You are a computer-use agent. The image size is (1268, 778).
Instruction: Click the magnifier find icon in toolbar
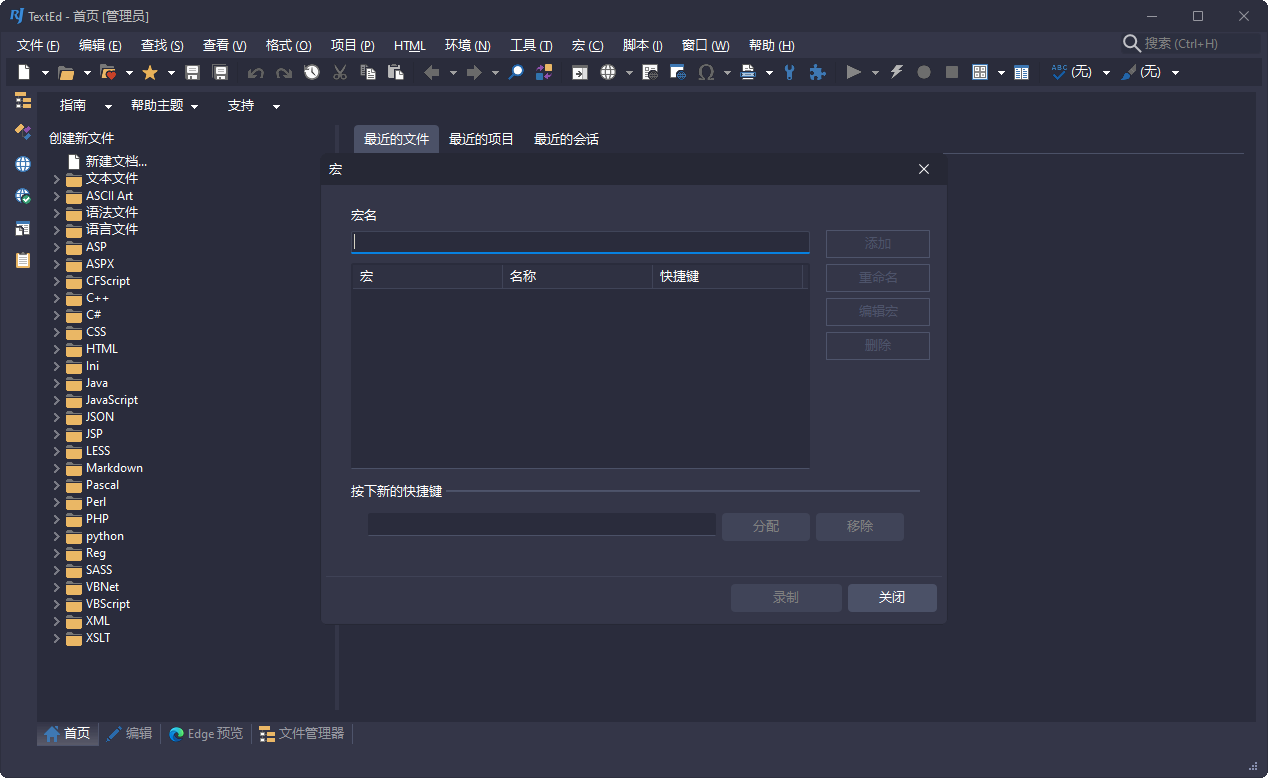click(516, 73)
